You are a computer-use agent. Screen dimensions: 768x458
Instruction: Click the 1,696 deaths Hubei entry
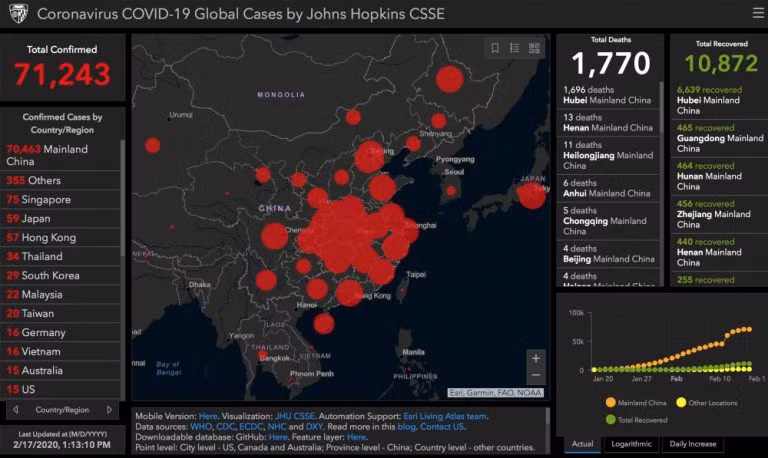tap(608, 95)
